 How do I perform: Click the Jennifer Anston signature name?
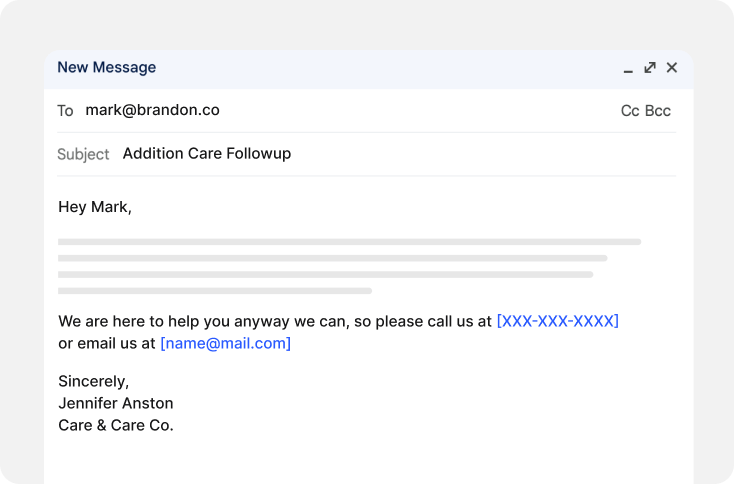[x=116, y=403]
